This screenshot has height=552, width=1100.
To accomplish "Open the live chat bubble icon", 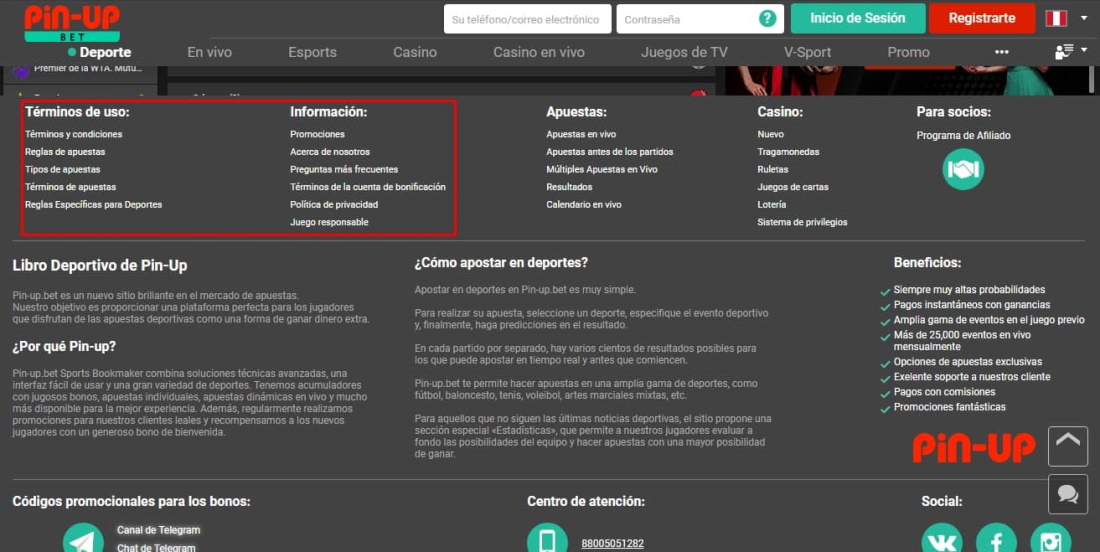I will tap(1068, 494).
